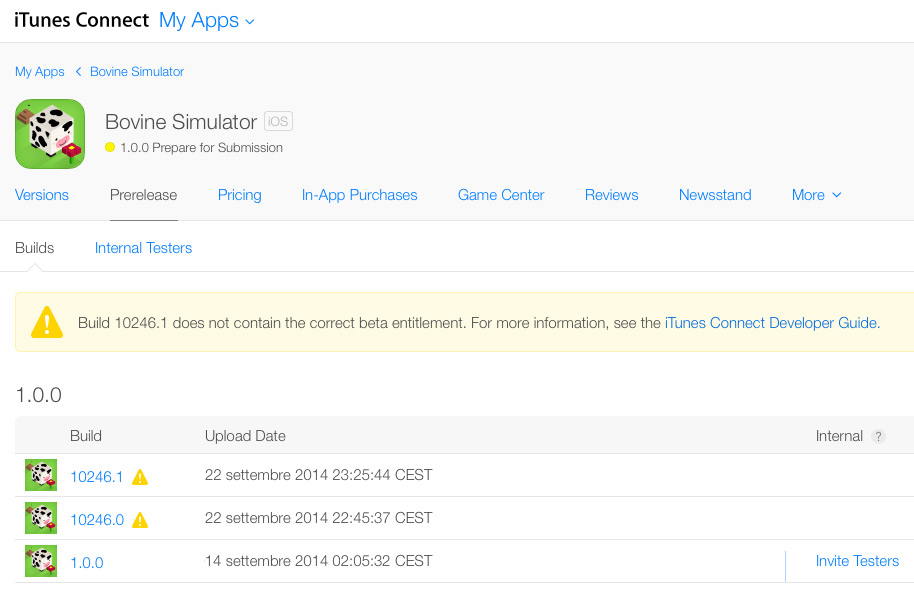Click the Internal column help question mark
This screenshot has height=612, width=914.
(878, 437)
